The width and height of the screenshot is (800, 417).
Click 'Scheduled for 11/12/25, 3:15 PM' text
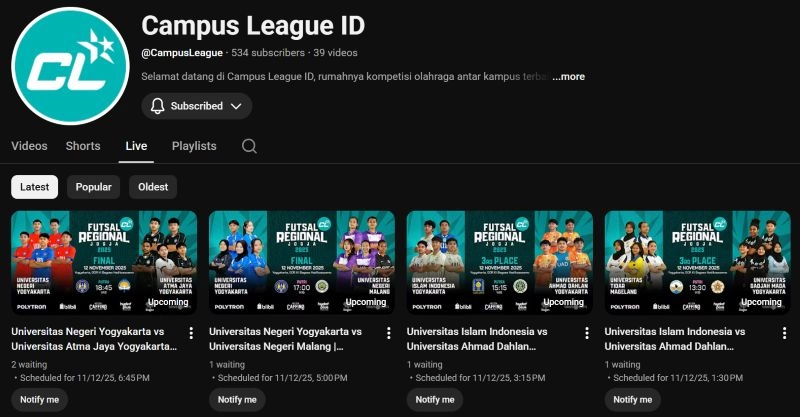point(480,378)
